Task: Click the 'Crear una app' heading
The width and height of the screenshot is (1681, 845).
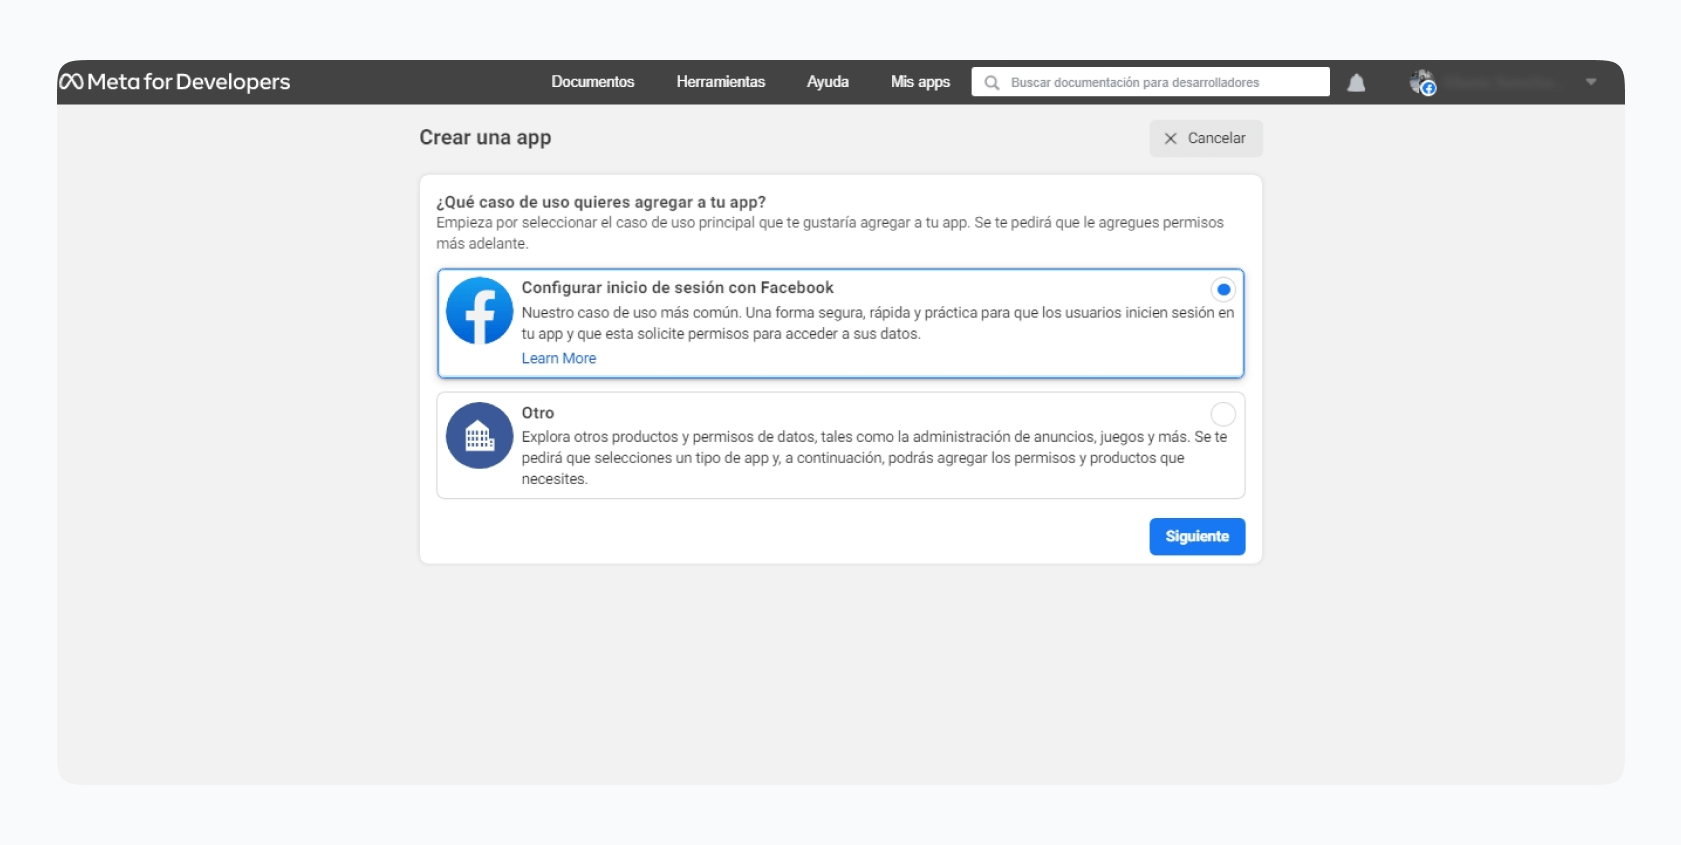Action: [x=485, y=138]
